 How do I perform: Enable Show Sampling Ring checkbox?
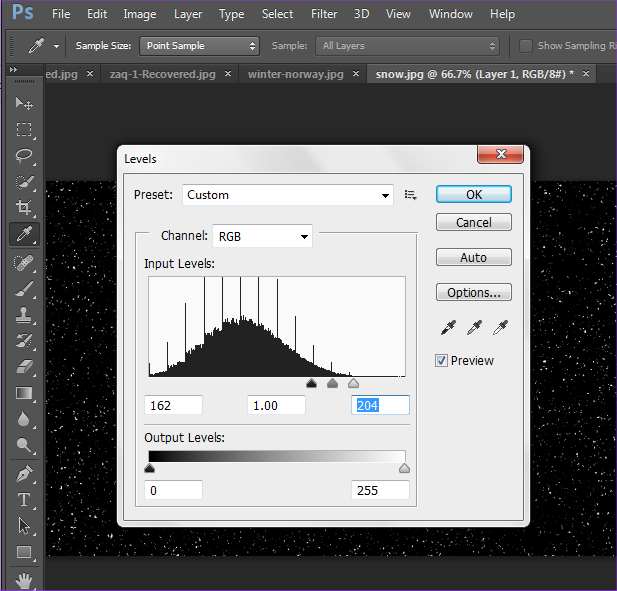(526, 46)
